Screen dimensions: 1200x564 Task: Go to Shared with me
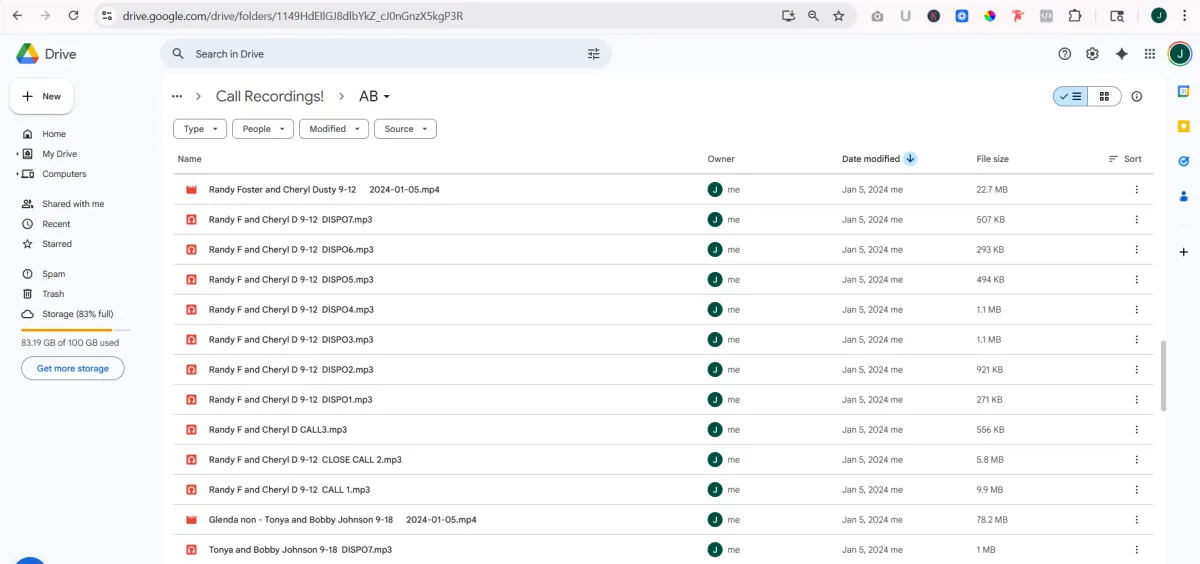(72, 204)
